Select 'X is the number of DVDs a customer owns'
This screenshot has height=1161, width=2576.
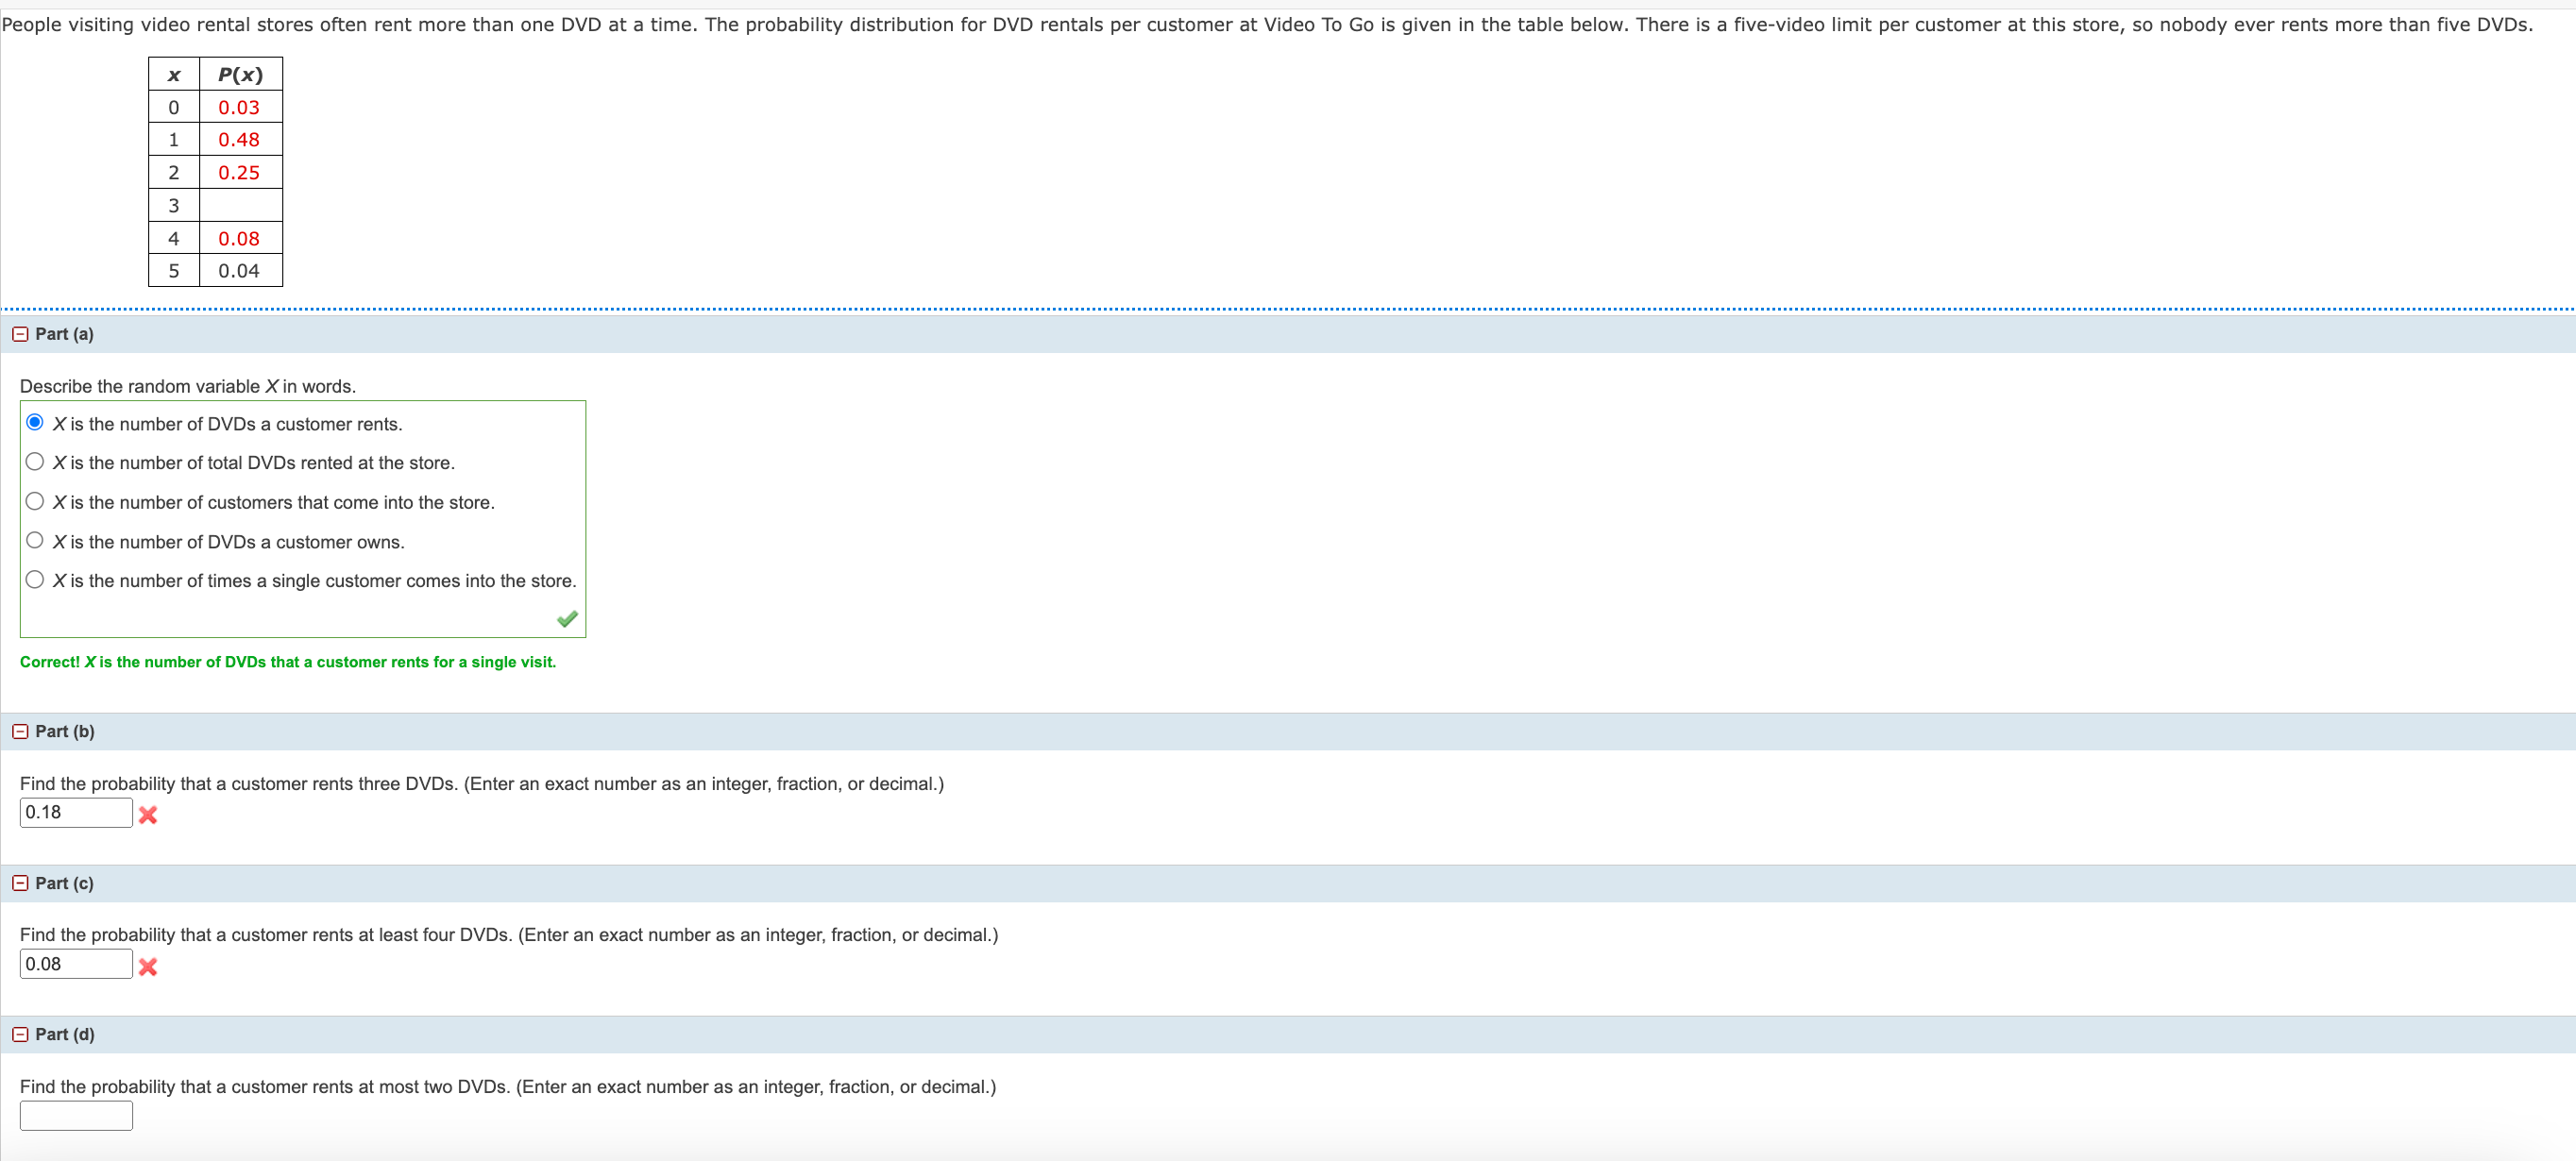(x=35, y=540)
